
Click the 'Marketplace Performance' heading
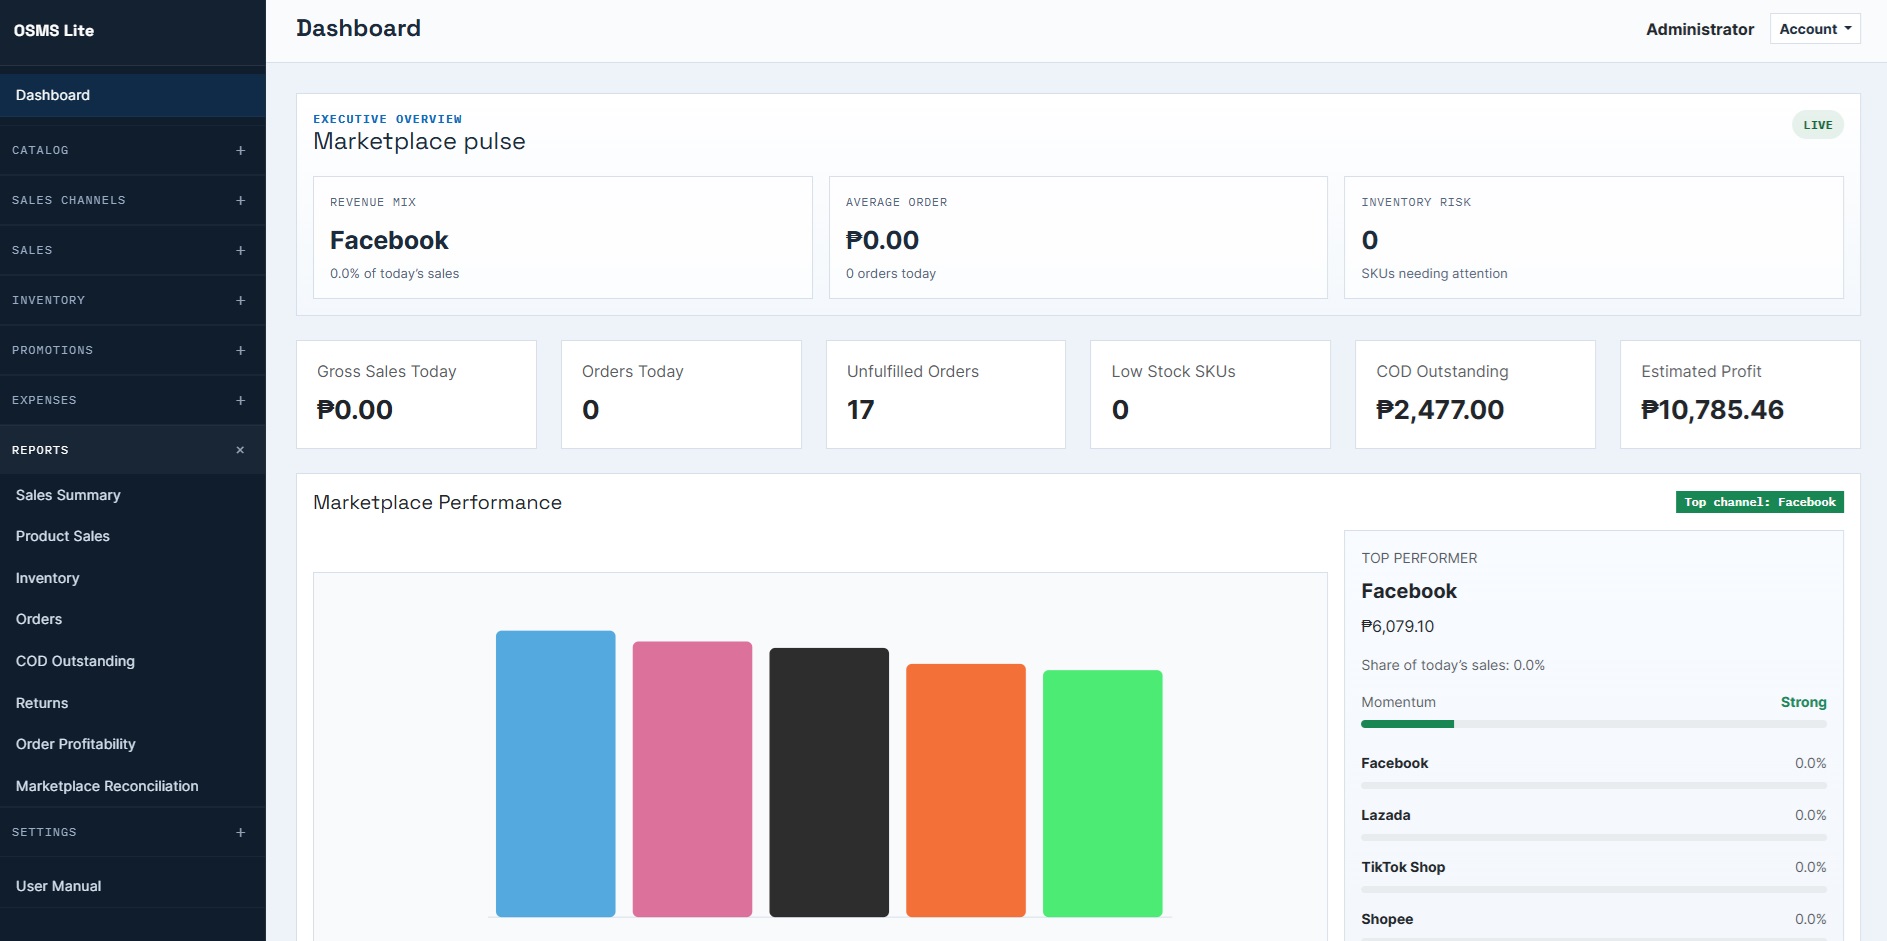tap(437, 502)
